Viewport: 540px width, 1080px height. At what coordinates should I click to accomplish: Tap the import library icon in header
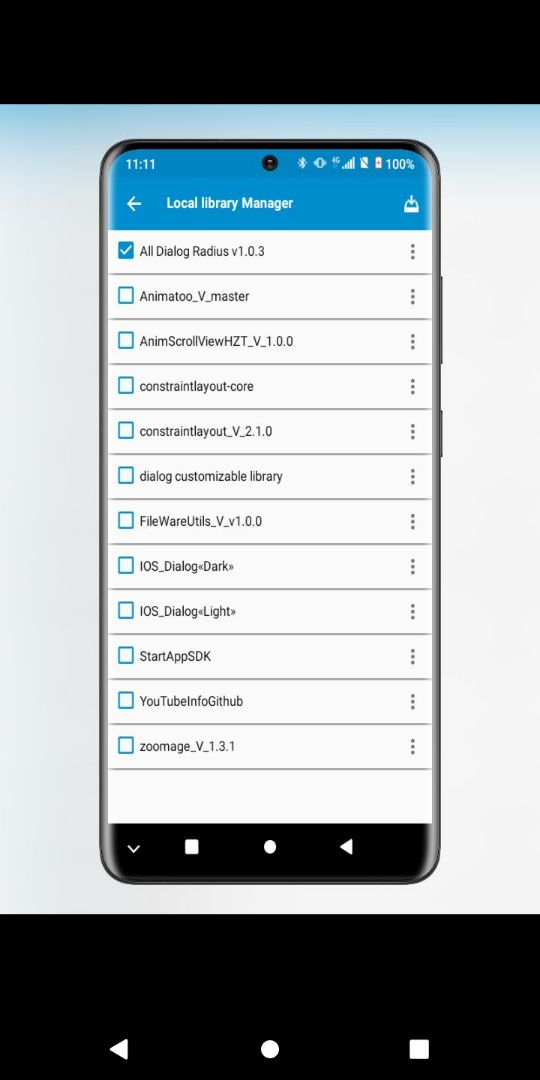click(x=411, y=204)
